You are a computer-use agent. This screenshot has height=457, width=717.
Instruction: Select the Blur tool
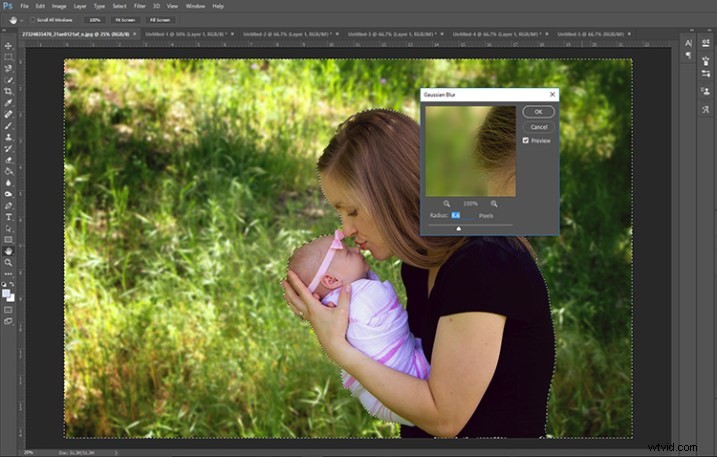(x=8, y=183)
